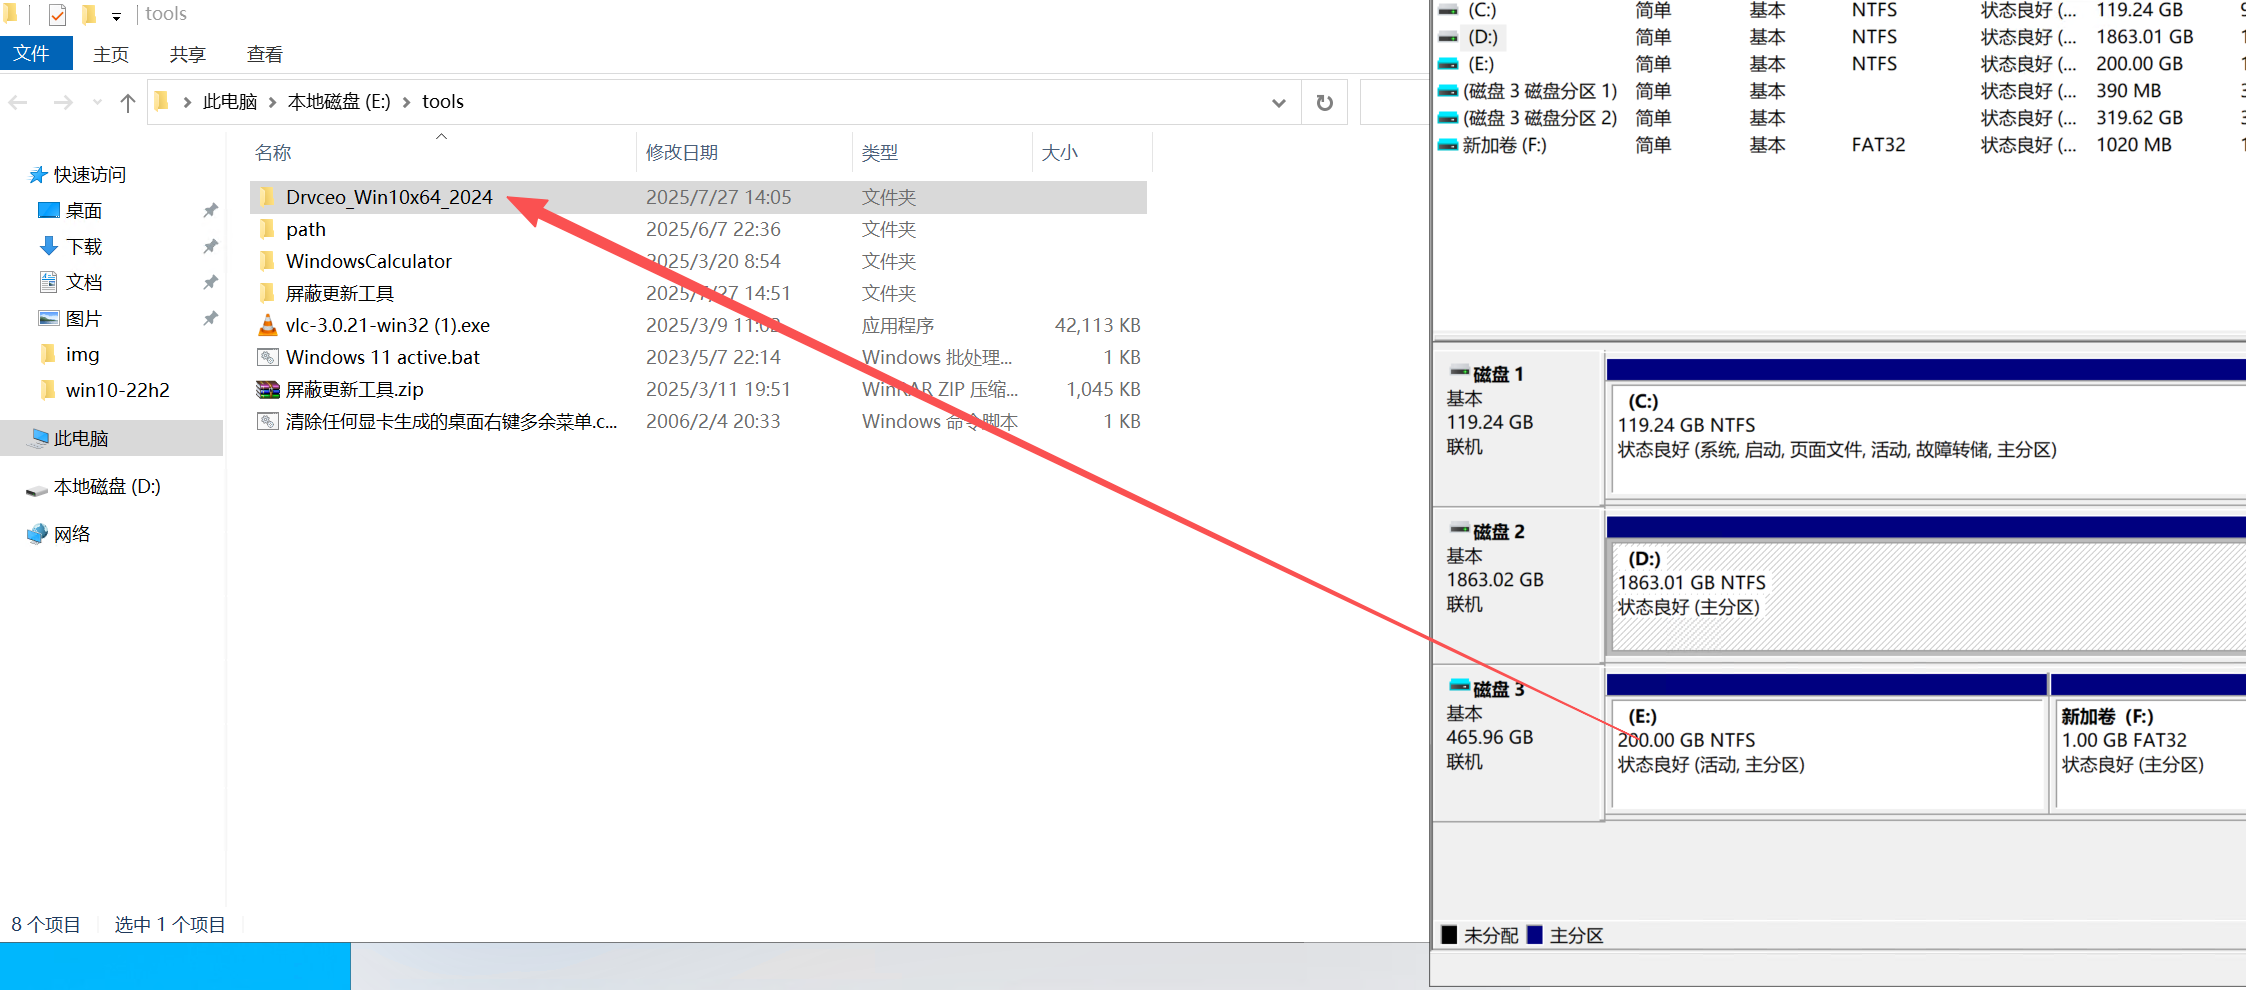This screenshot has height=990, width=2246.
Task: Sort files by 修改日期 column header
Action: coord(682,153)
